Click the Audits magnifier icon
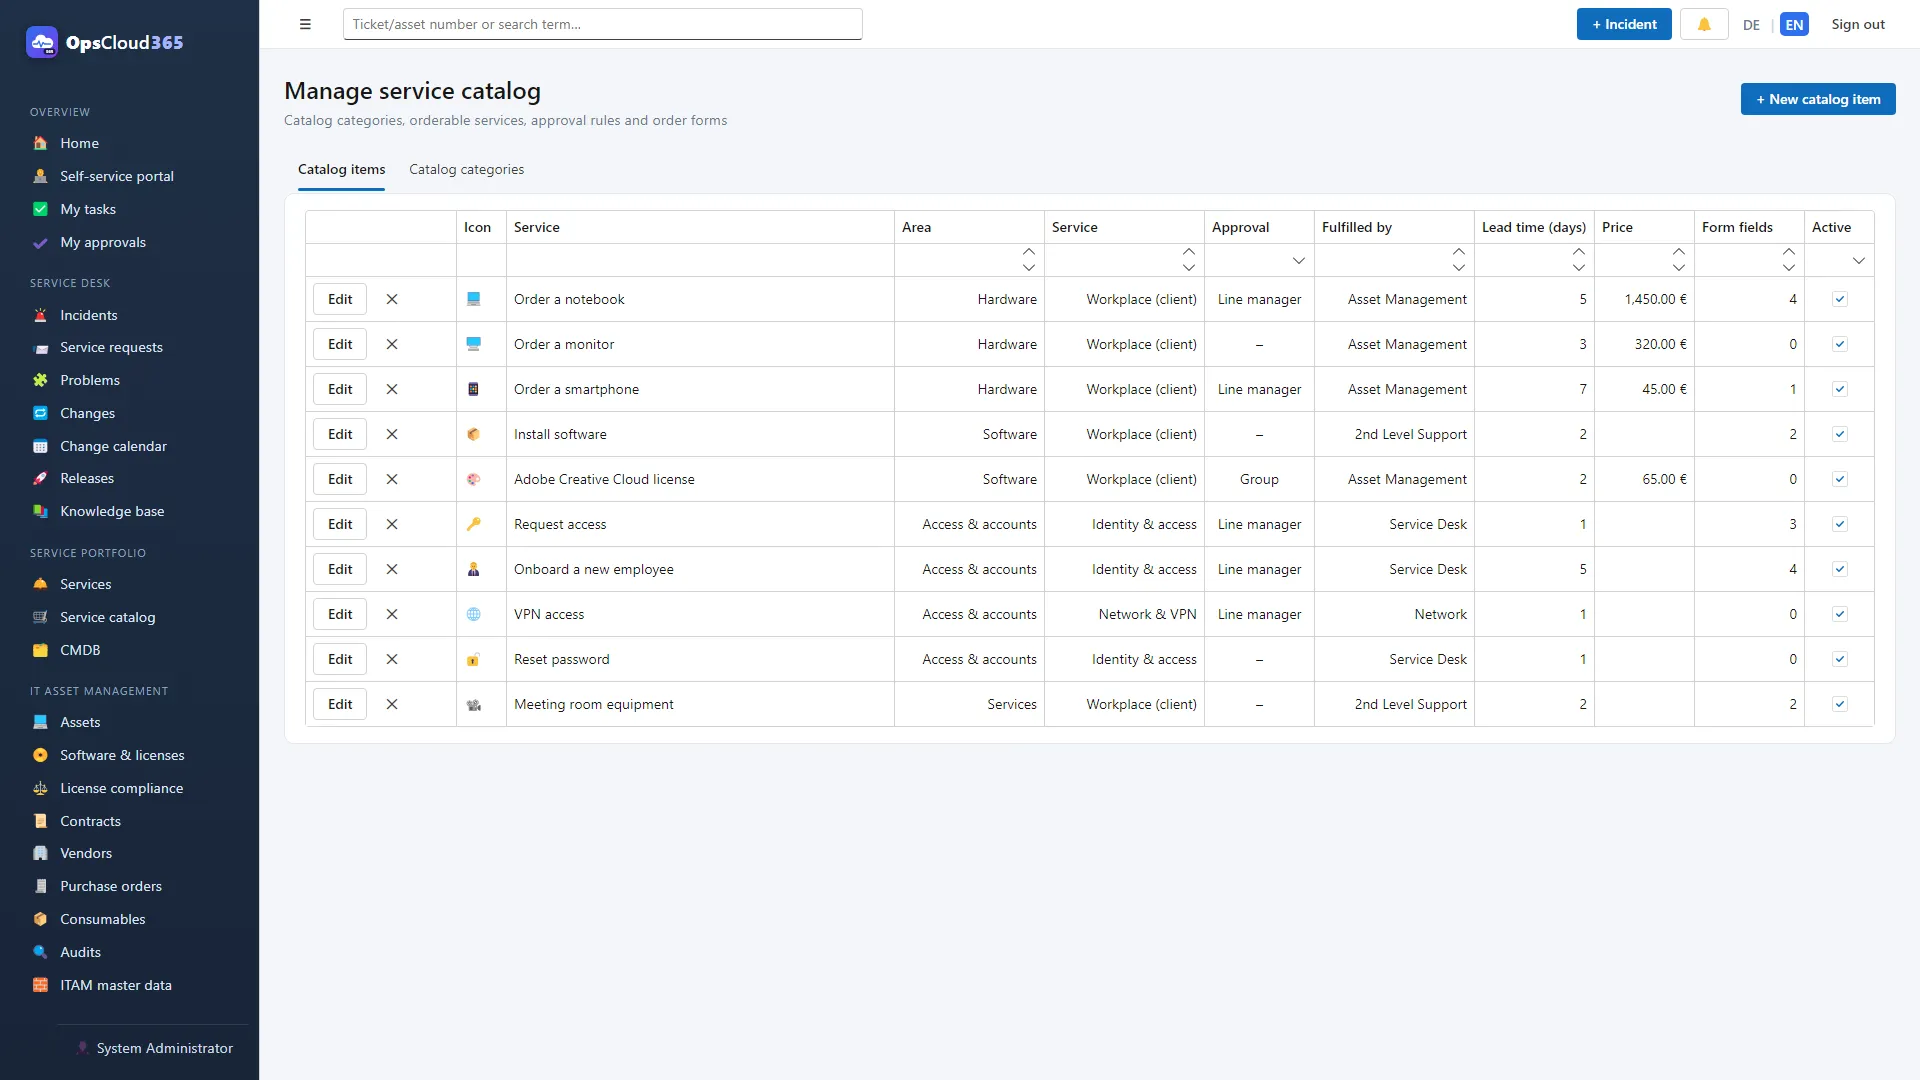This screenshot has height=1080, width=1920. [40, 952]
